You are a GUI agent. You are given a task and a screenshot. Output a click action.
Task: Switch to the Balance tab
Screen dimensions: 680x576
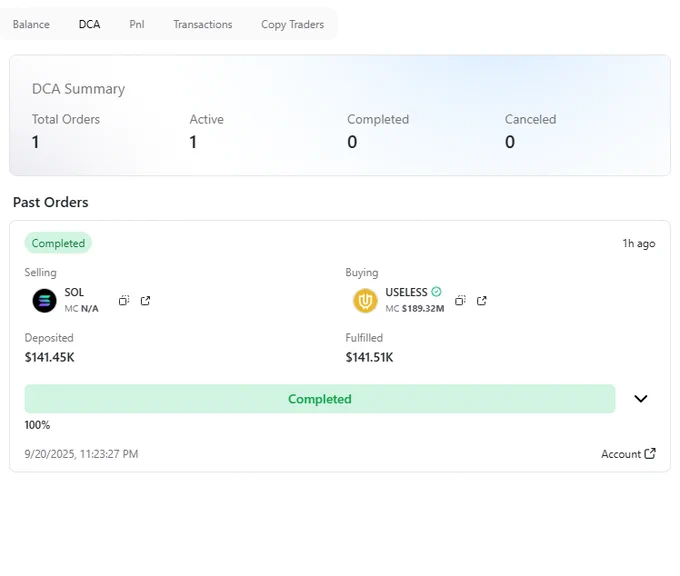click(31, 24)
